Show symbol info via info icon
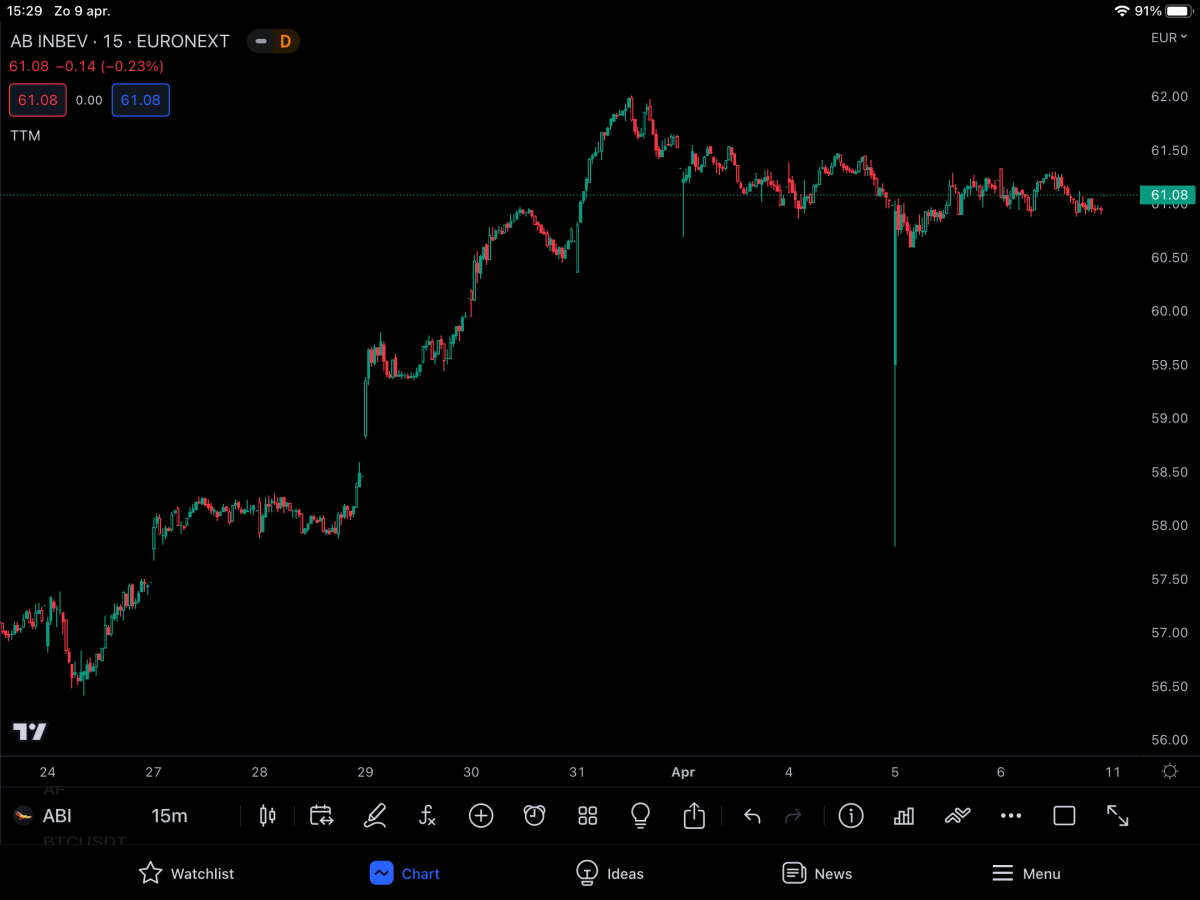The image size is (1200, 900). coord(851,816)
